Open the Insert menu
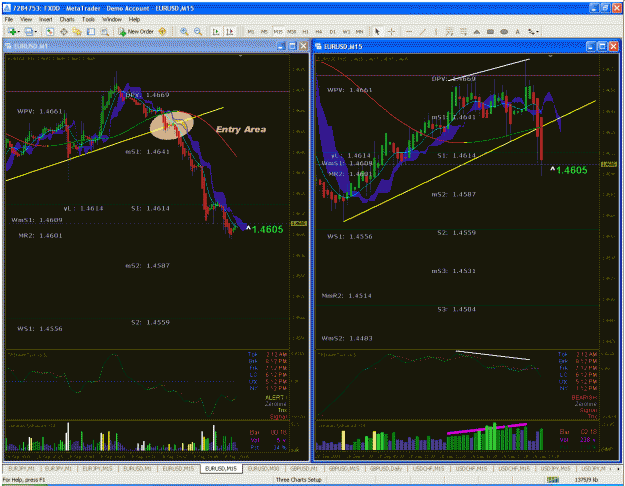The image size is (625, 486). tap(45, 19)
